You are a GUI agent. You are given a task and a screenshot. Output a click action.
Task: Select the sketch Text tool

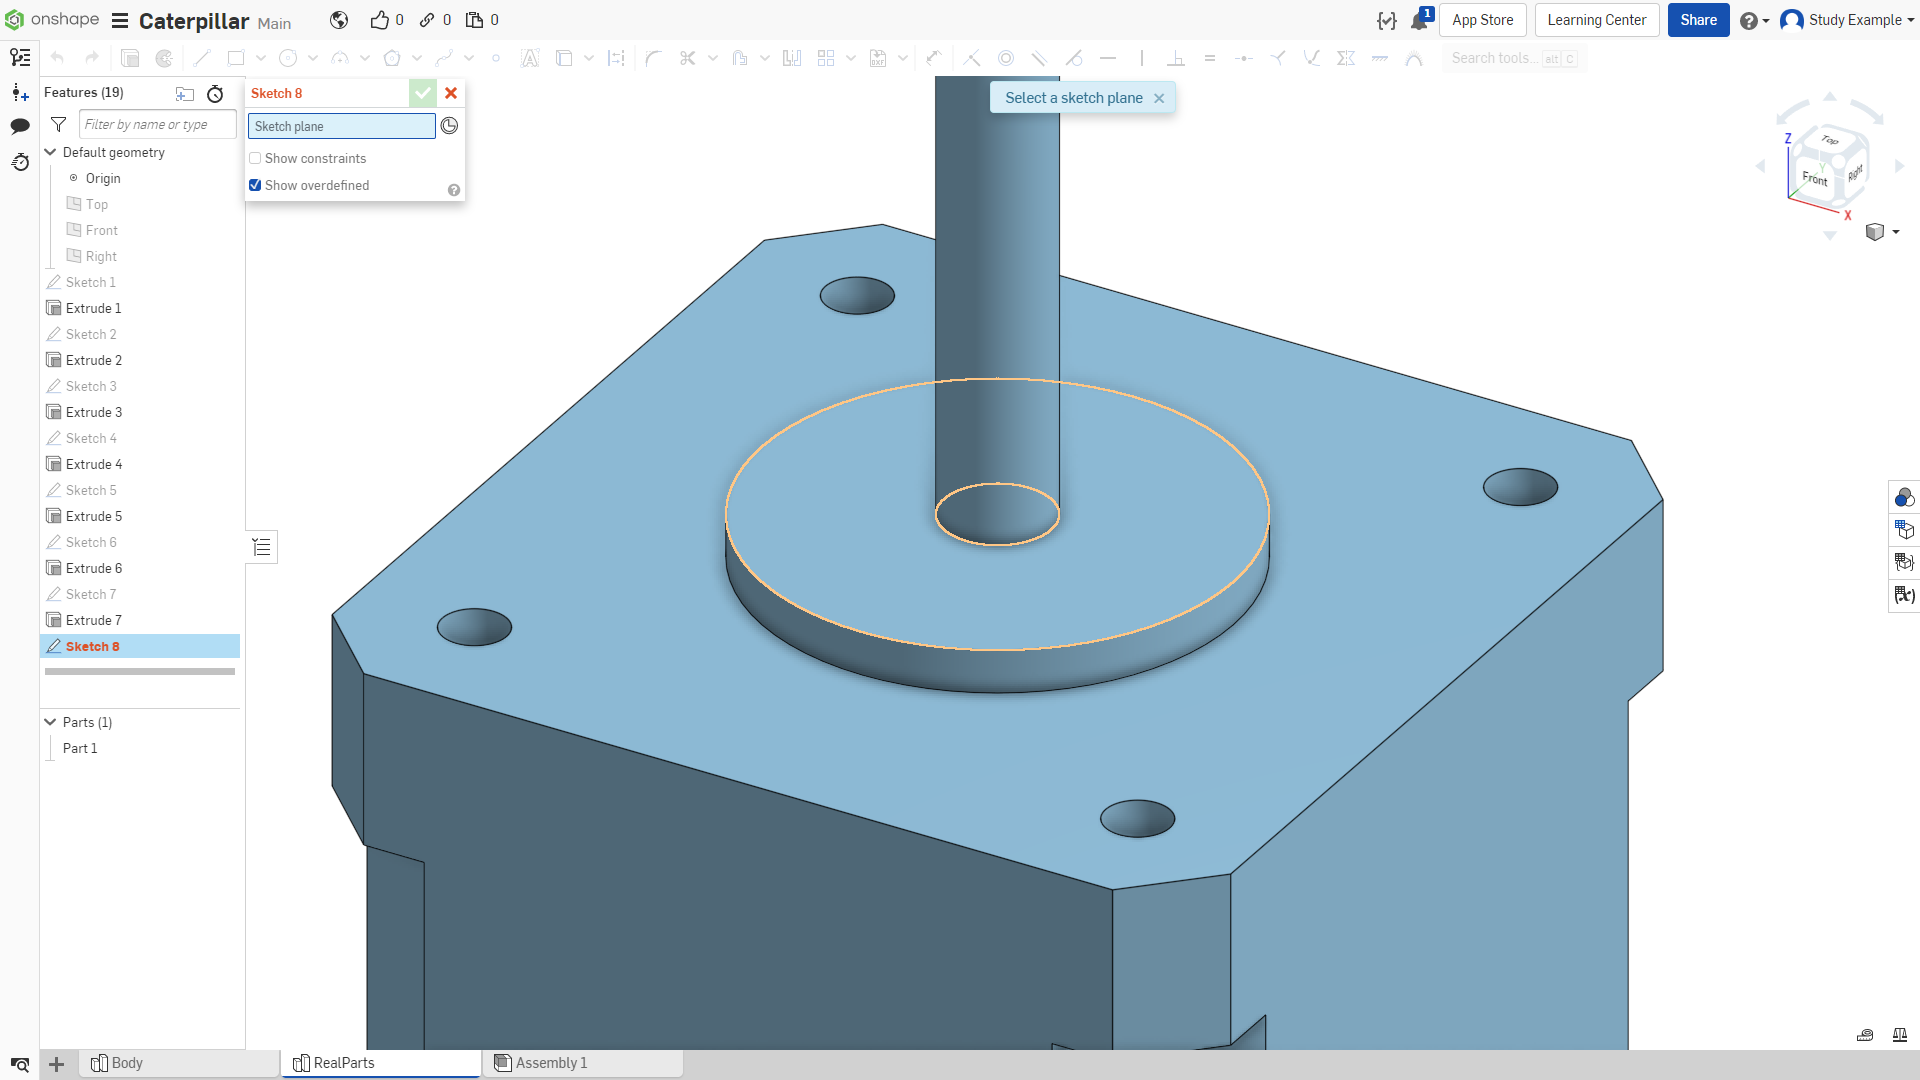coord(530,58)
